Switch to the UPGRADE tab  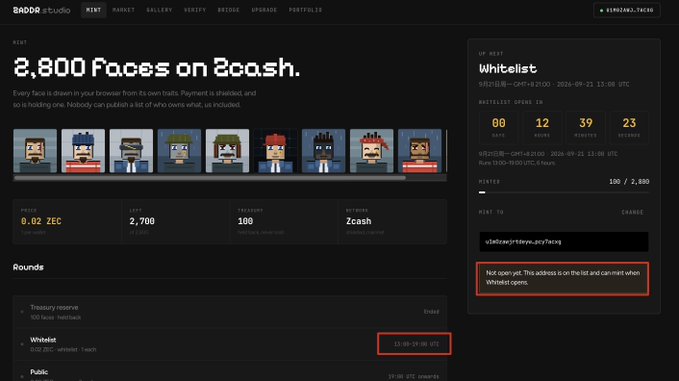[264, 10]
